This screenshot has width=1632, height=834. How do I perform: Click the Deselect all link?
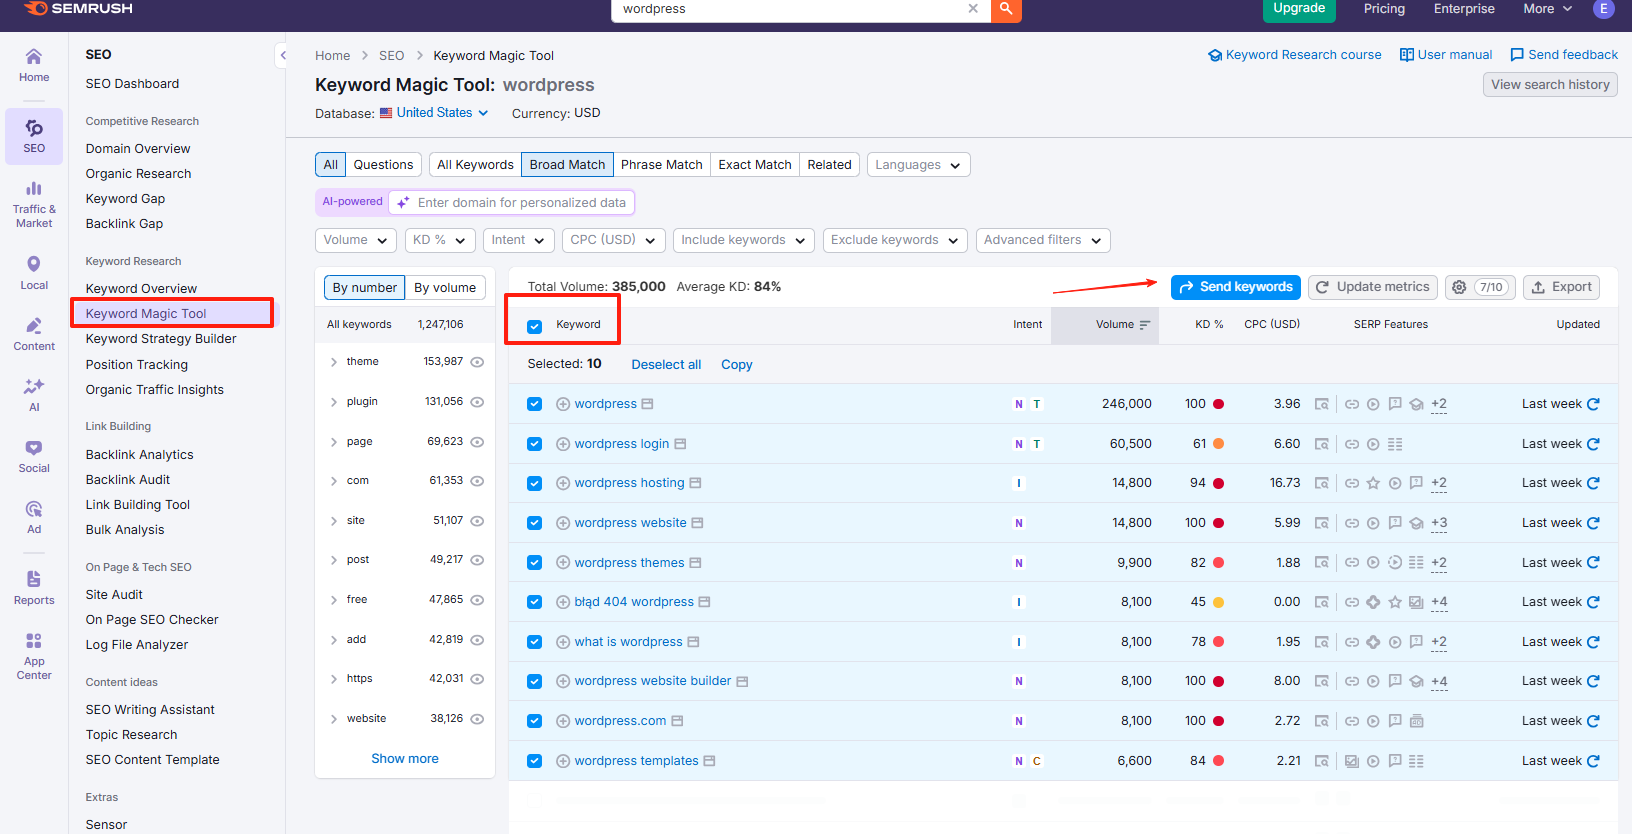point(666,365)
